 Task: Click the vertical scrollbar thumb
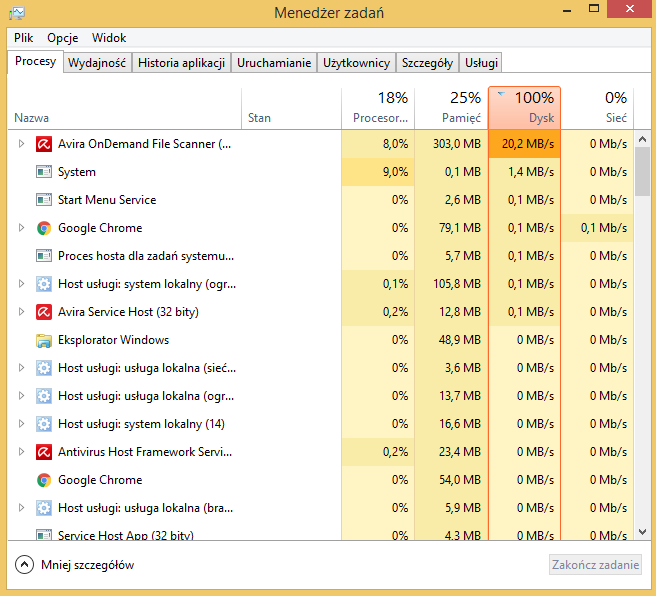[x=643, y=172]
